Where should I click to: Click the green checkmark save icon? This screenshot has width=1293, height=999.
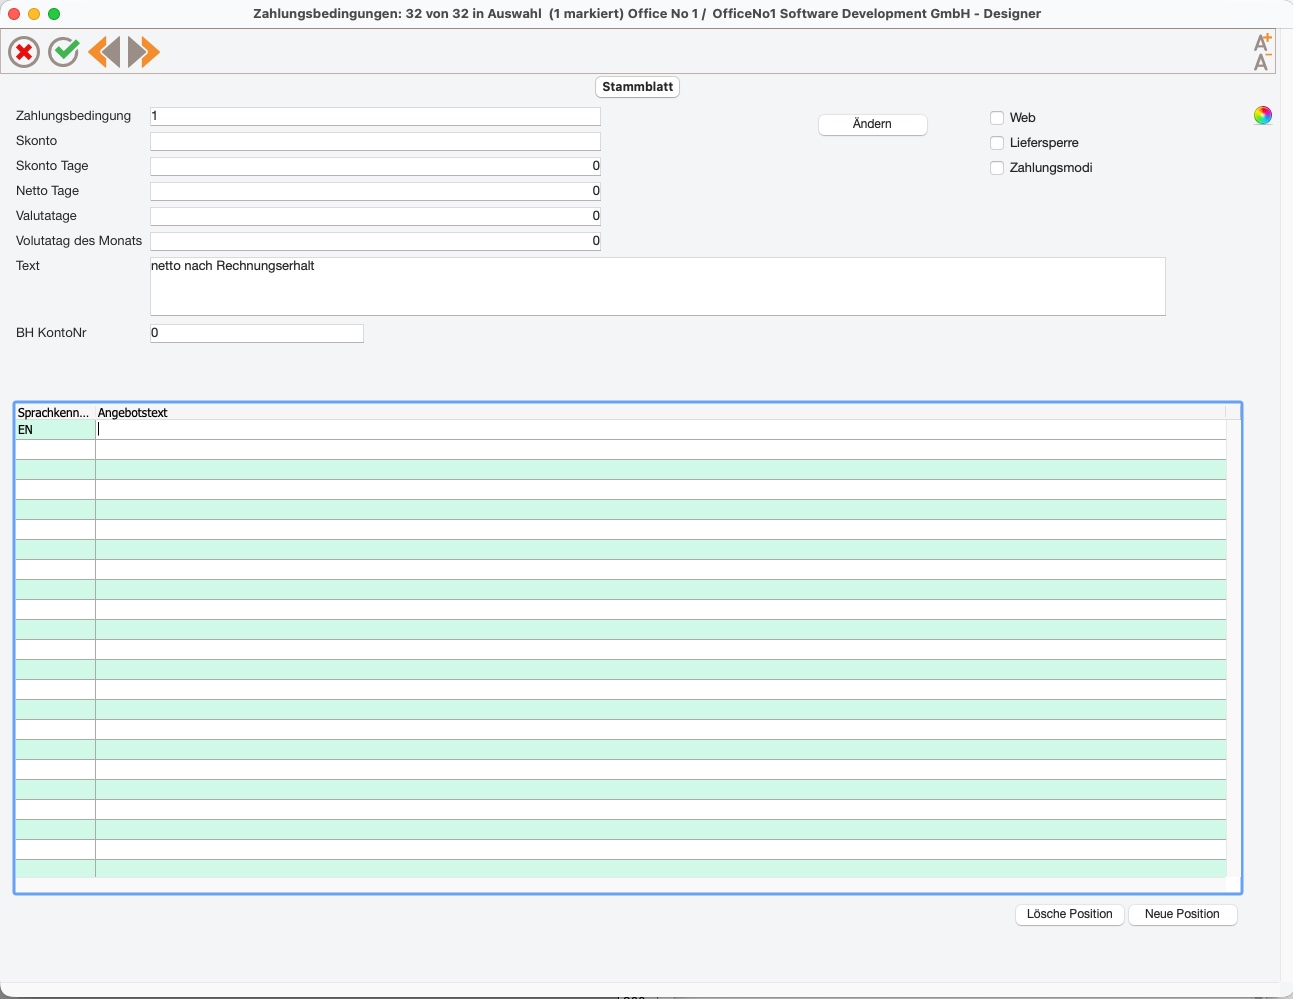(64, 52)
